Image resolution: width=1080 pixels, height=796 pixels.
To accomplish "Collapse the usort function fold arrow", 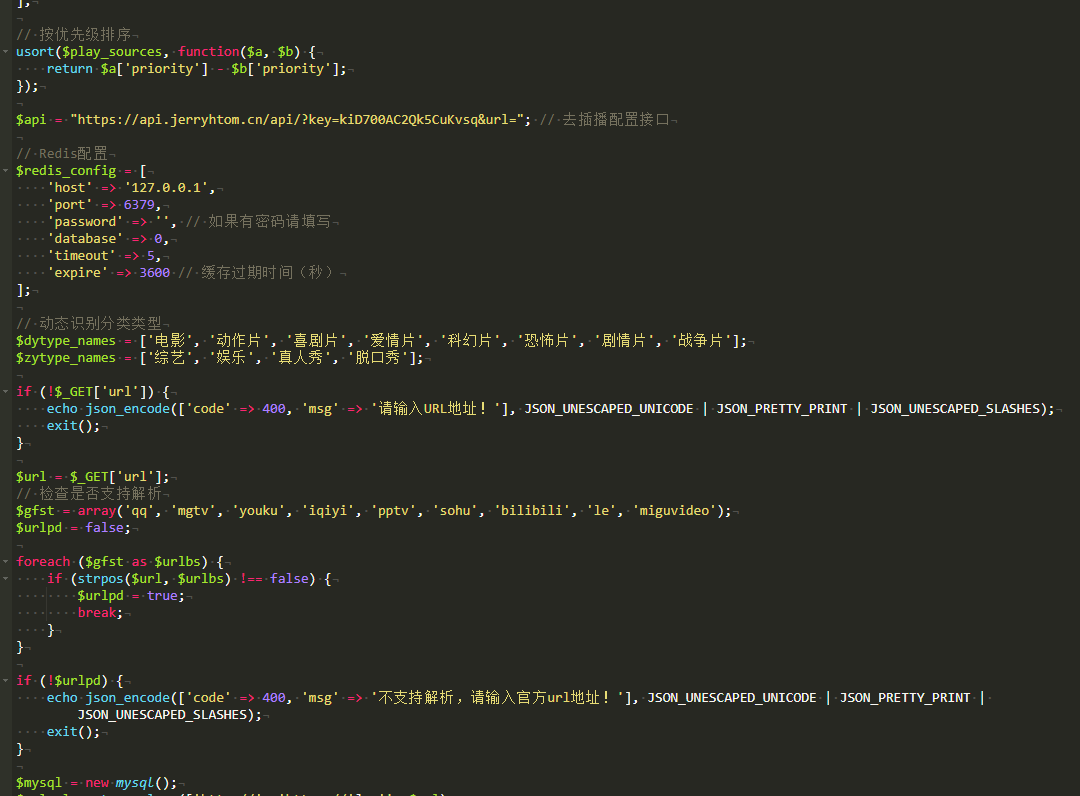I will [x=6, y=52].
